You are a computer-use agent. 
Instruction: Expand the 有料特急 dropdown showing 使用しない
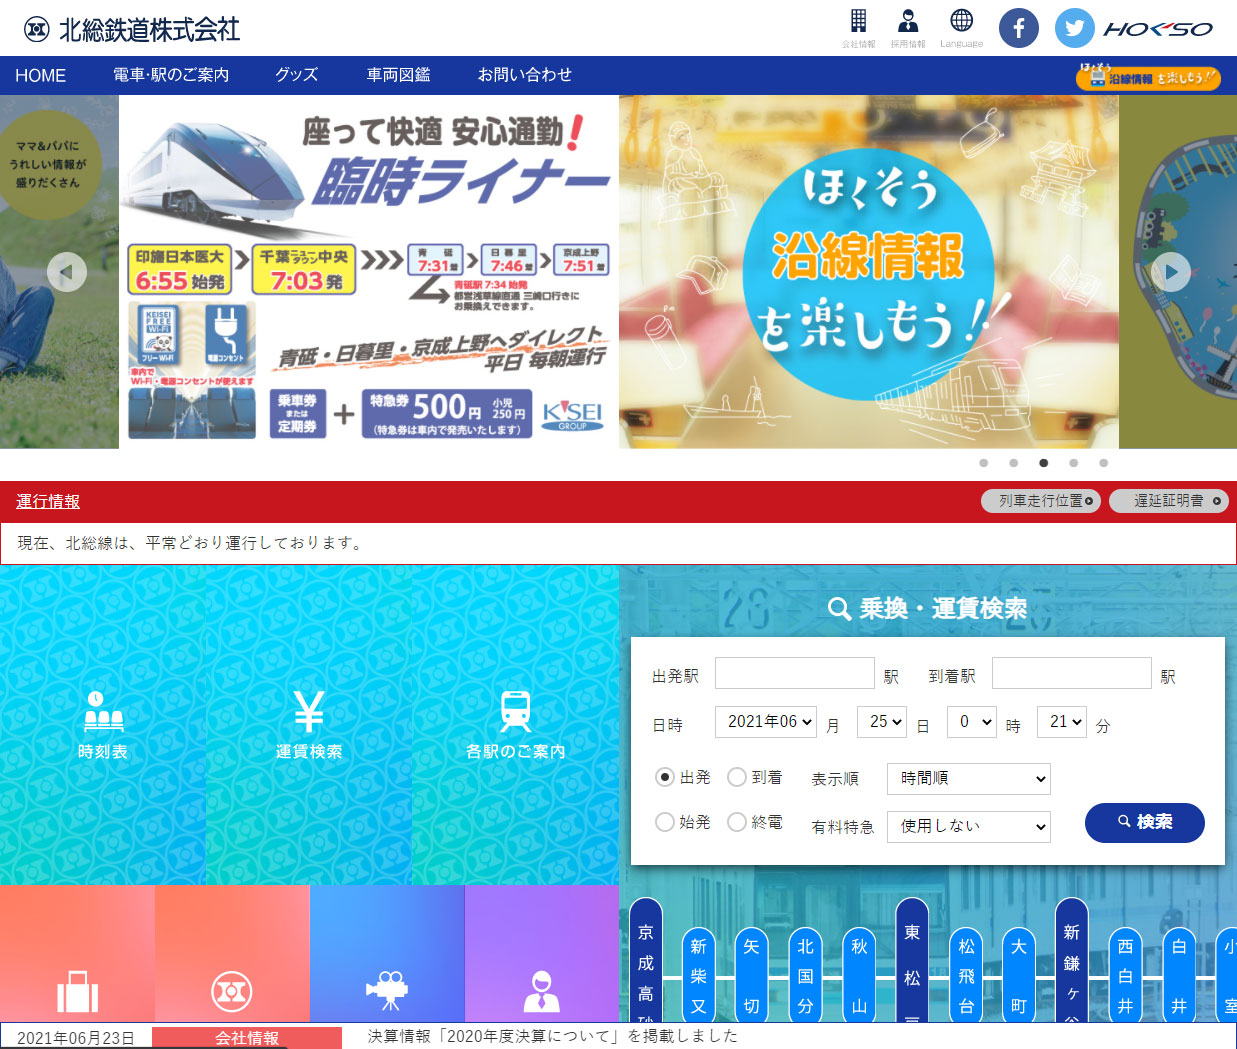(x=969, y=827)
